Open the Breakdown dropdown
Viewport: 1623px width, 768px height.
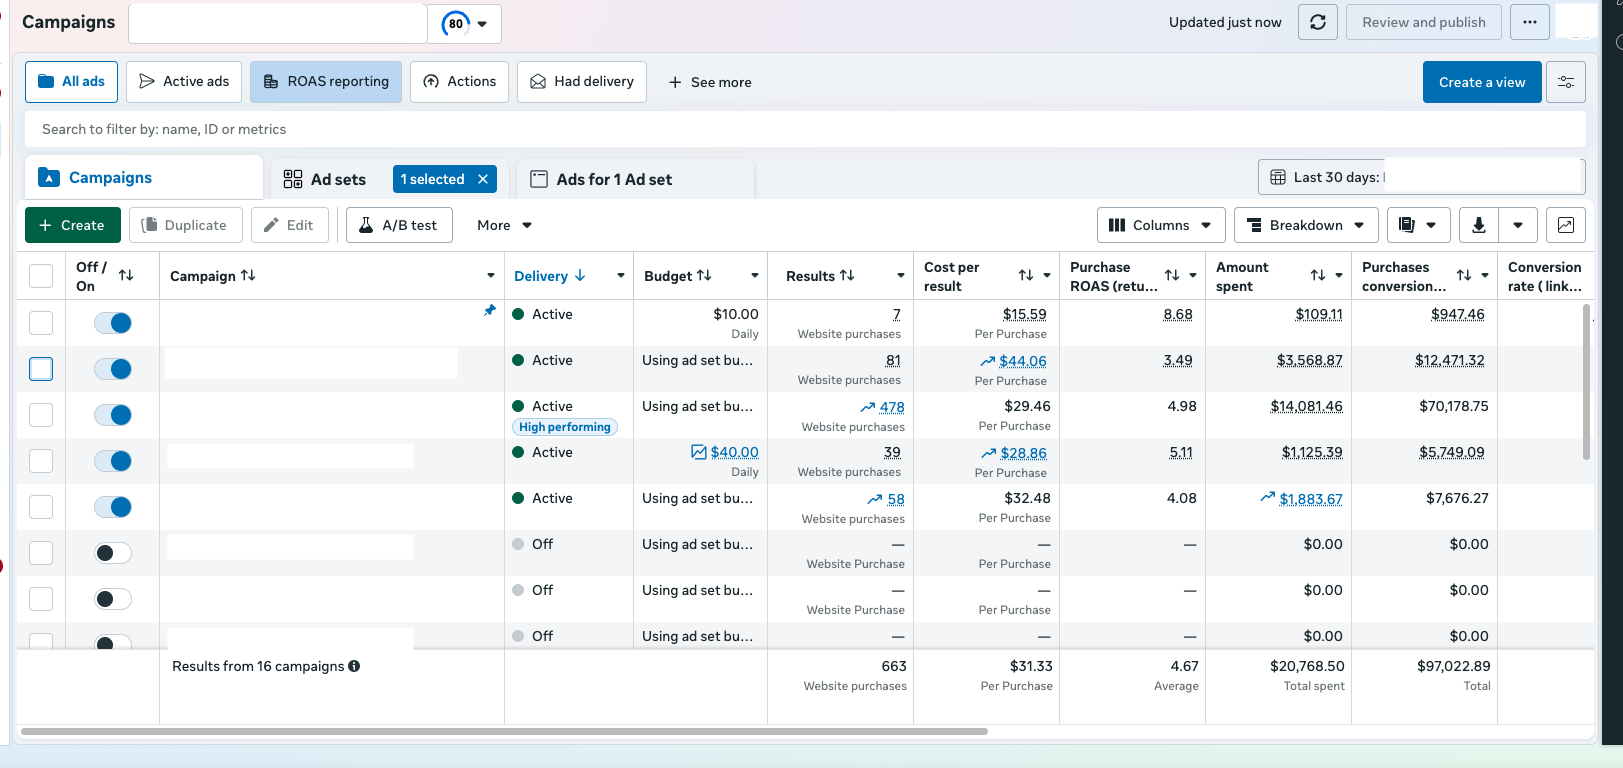1306,225
